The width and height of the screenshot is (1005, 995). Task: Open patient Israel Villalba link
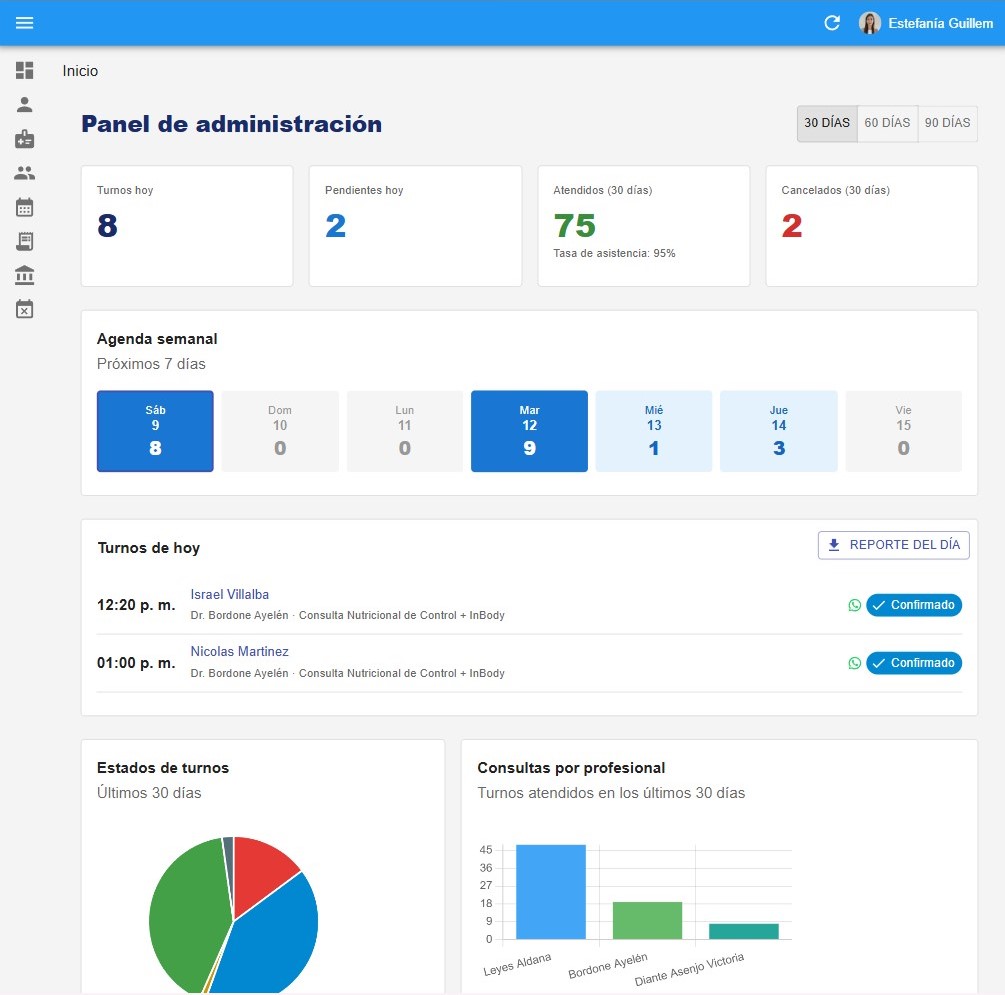pyautogui.click(x=229, y=594)
